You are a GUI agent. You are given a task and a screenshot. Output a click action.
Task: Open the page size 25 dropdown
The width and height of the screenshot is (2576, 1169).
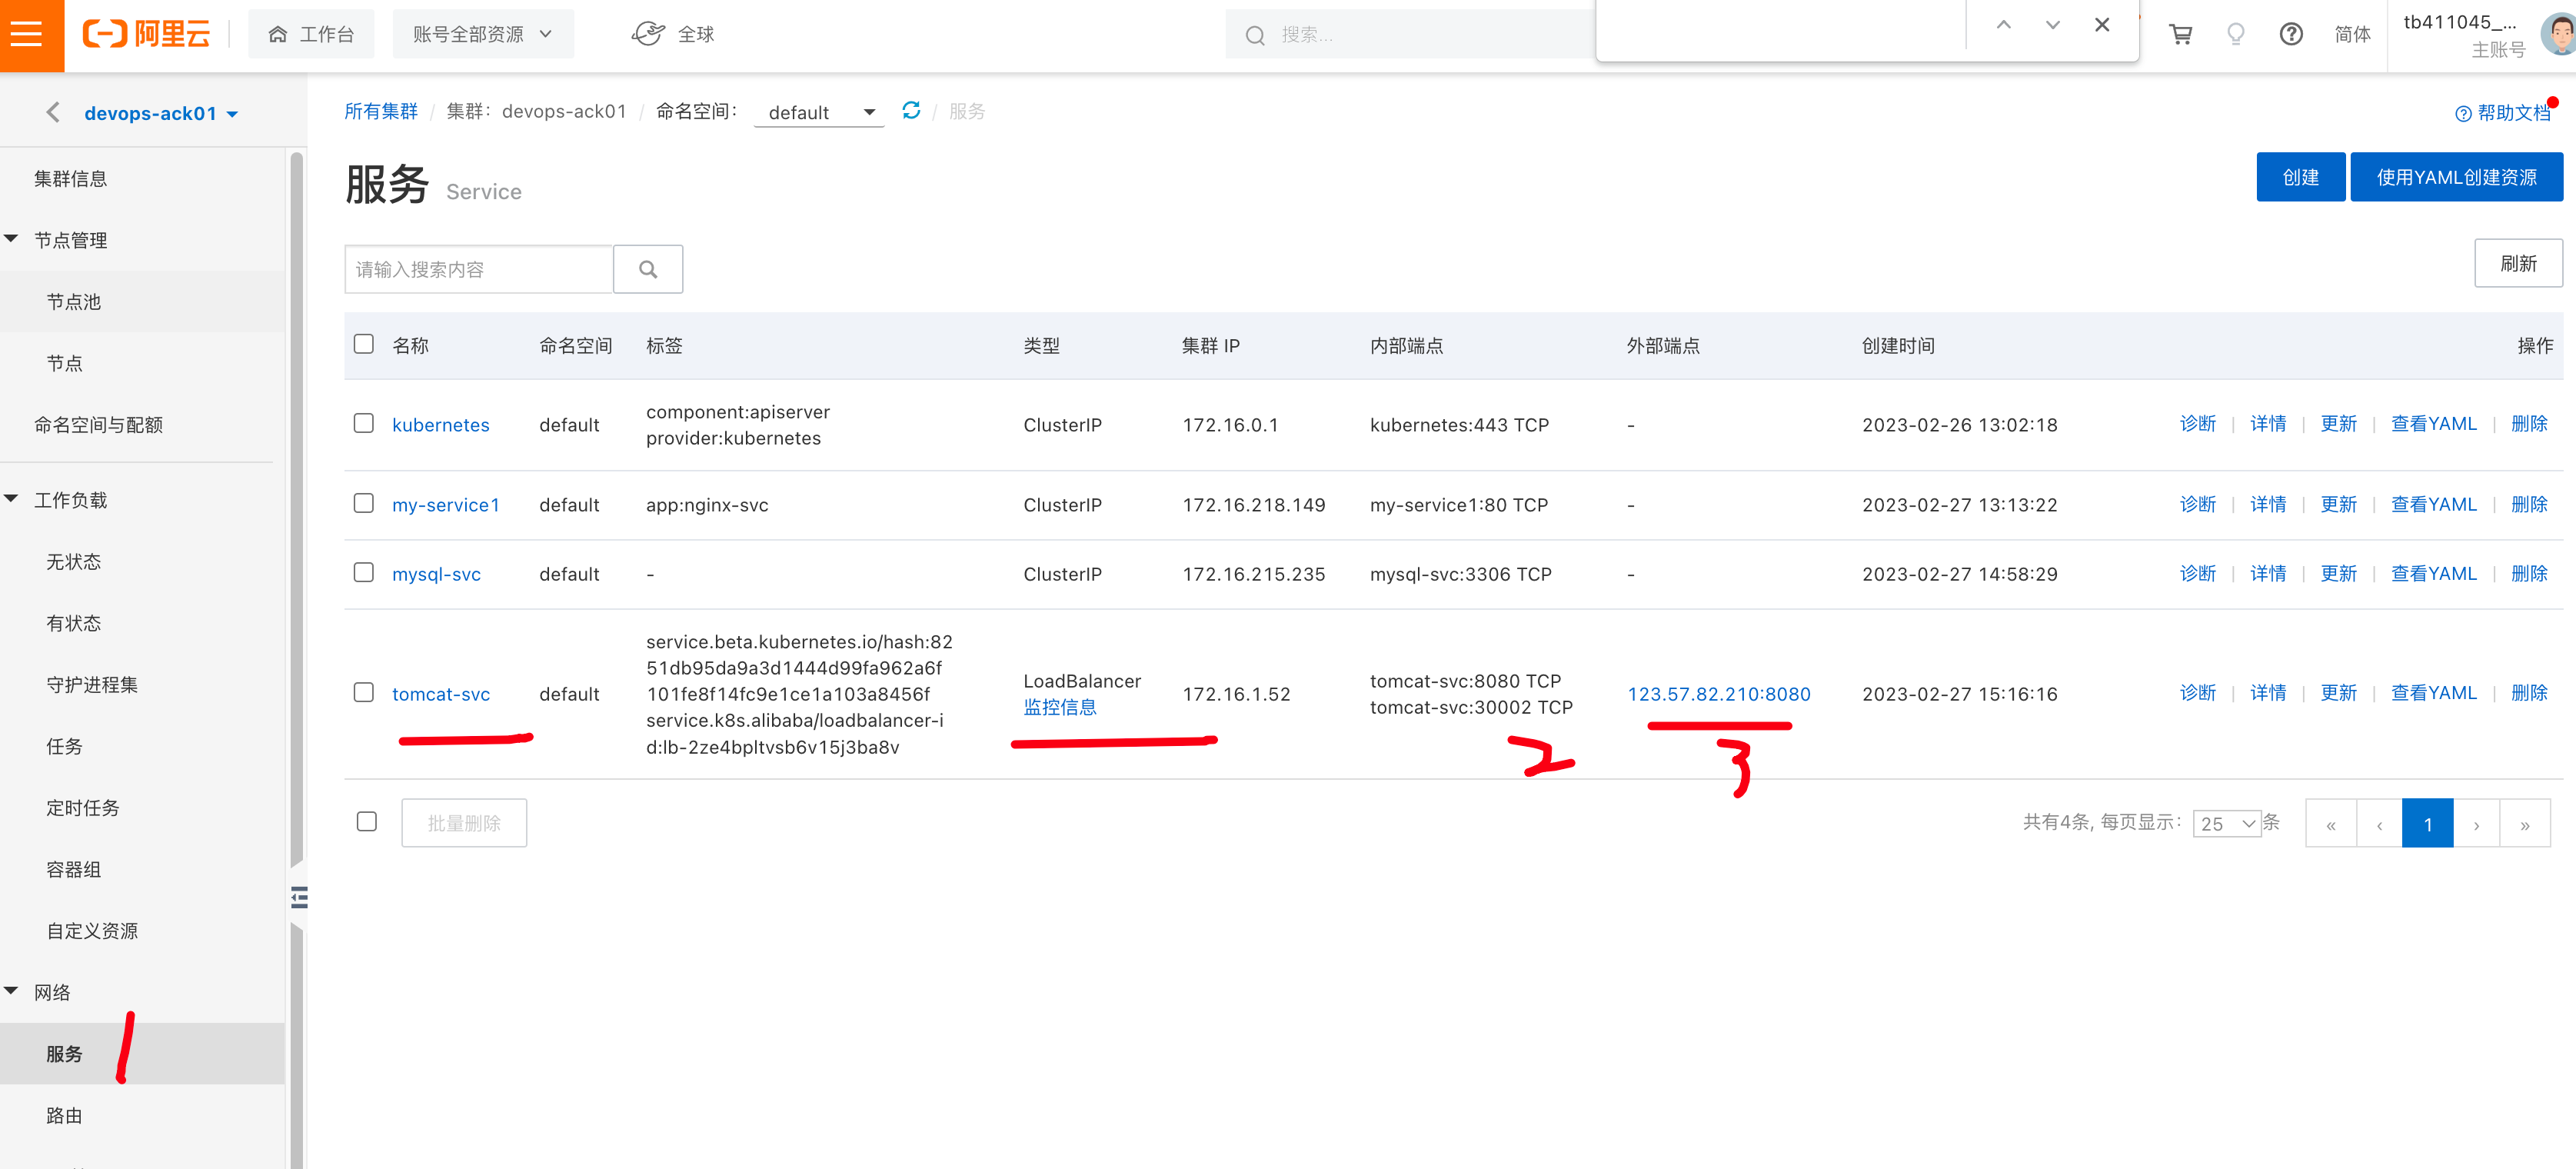2226,824
